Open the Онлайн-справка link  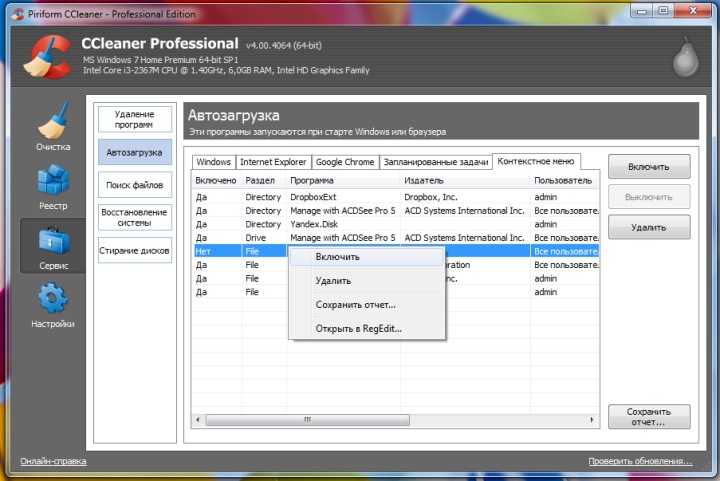click(x=53, y=461)
